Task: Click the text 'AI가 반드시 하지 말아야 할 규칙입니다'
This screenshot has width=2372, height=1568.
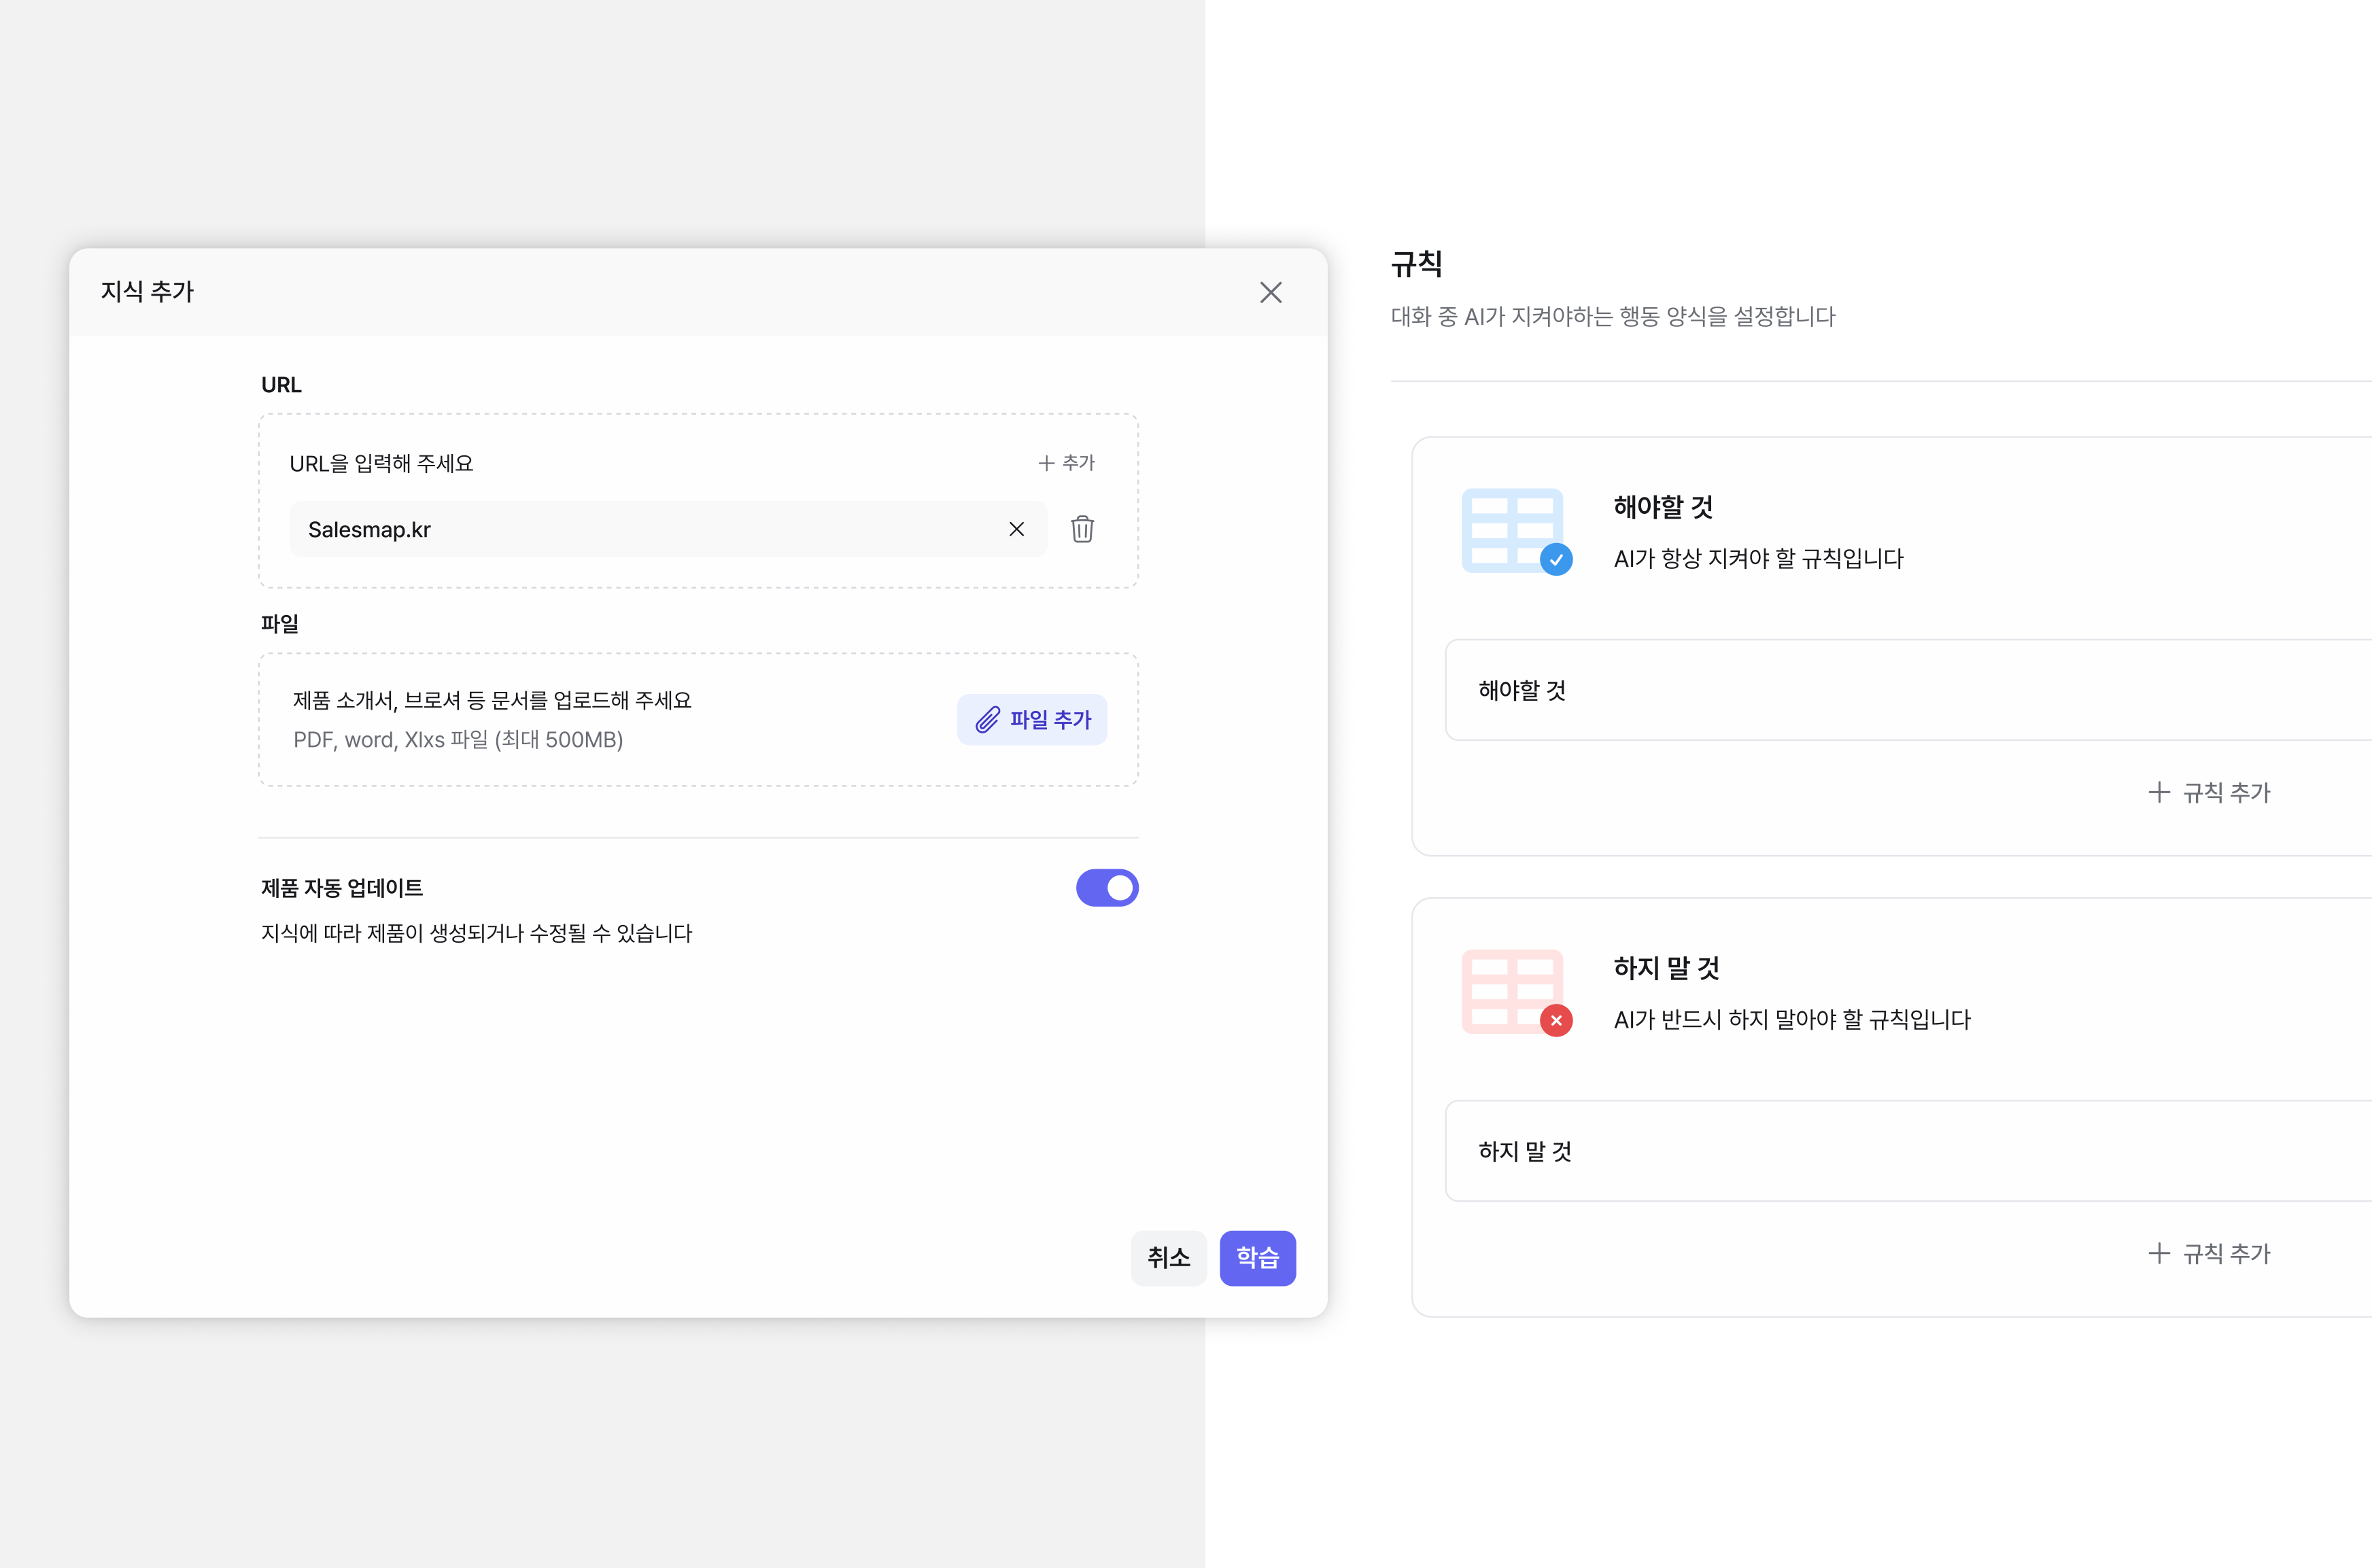Action: [1792, 1020]
